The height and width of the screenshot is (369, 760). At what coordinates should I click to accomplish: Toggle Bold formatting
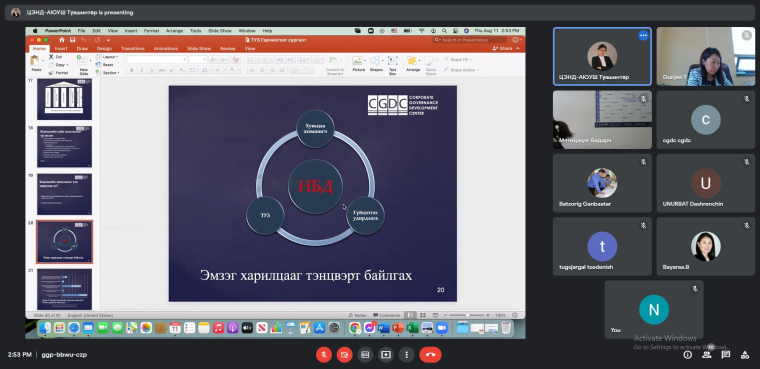pyautogui.click(x=132, y=70)
